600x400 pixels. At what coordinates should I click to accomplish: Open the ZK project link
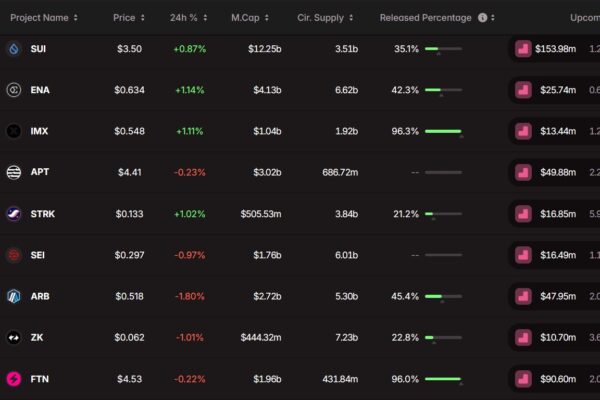pos(37,338)
